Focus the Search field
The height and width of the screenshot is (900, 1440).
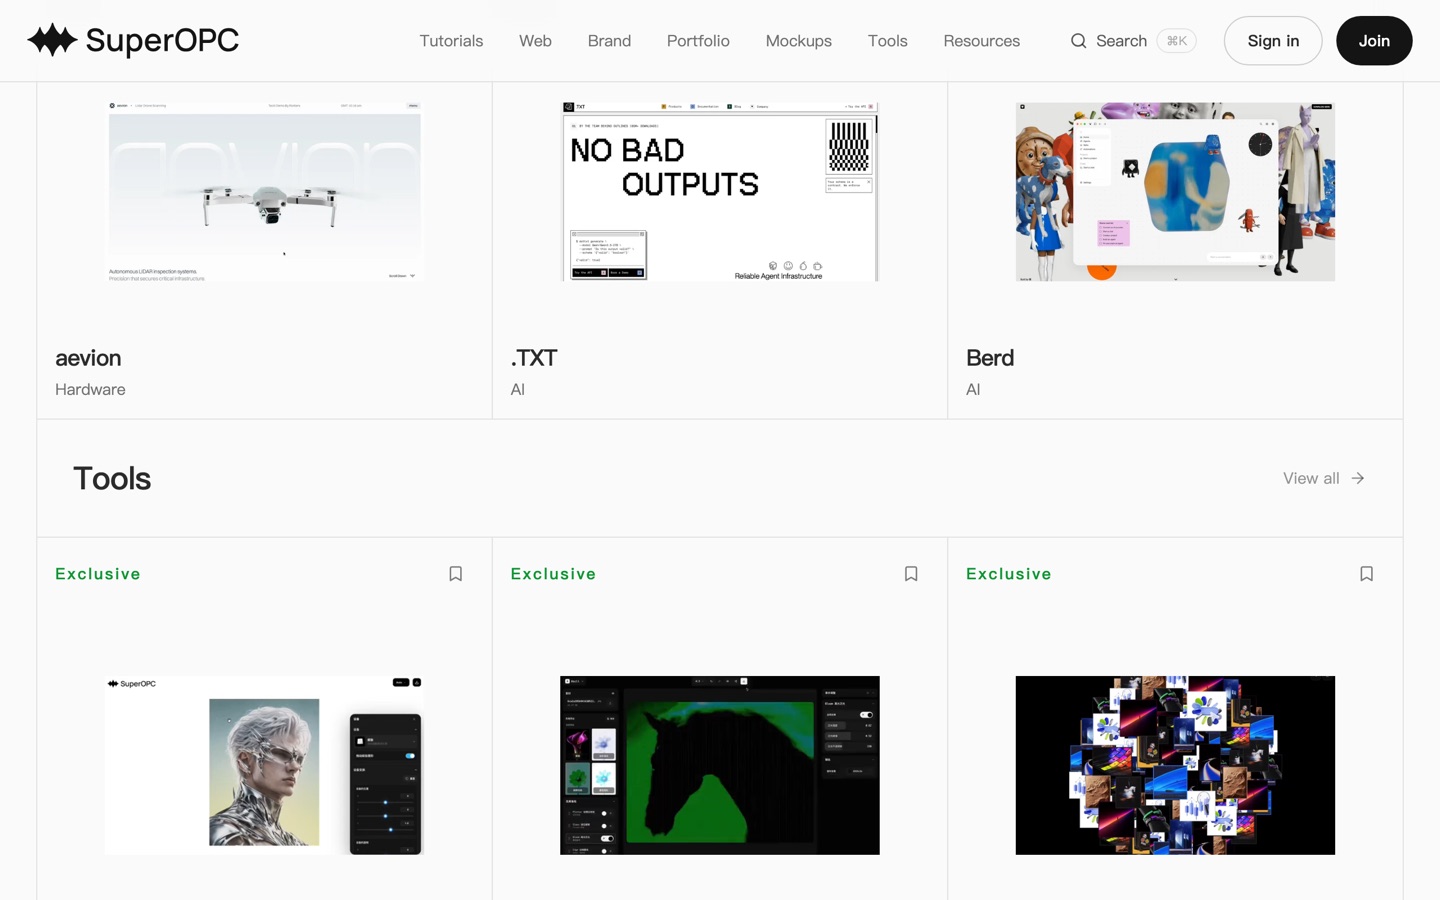(x=1133, y=41)
